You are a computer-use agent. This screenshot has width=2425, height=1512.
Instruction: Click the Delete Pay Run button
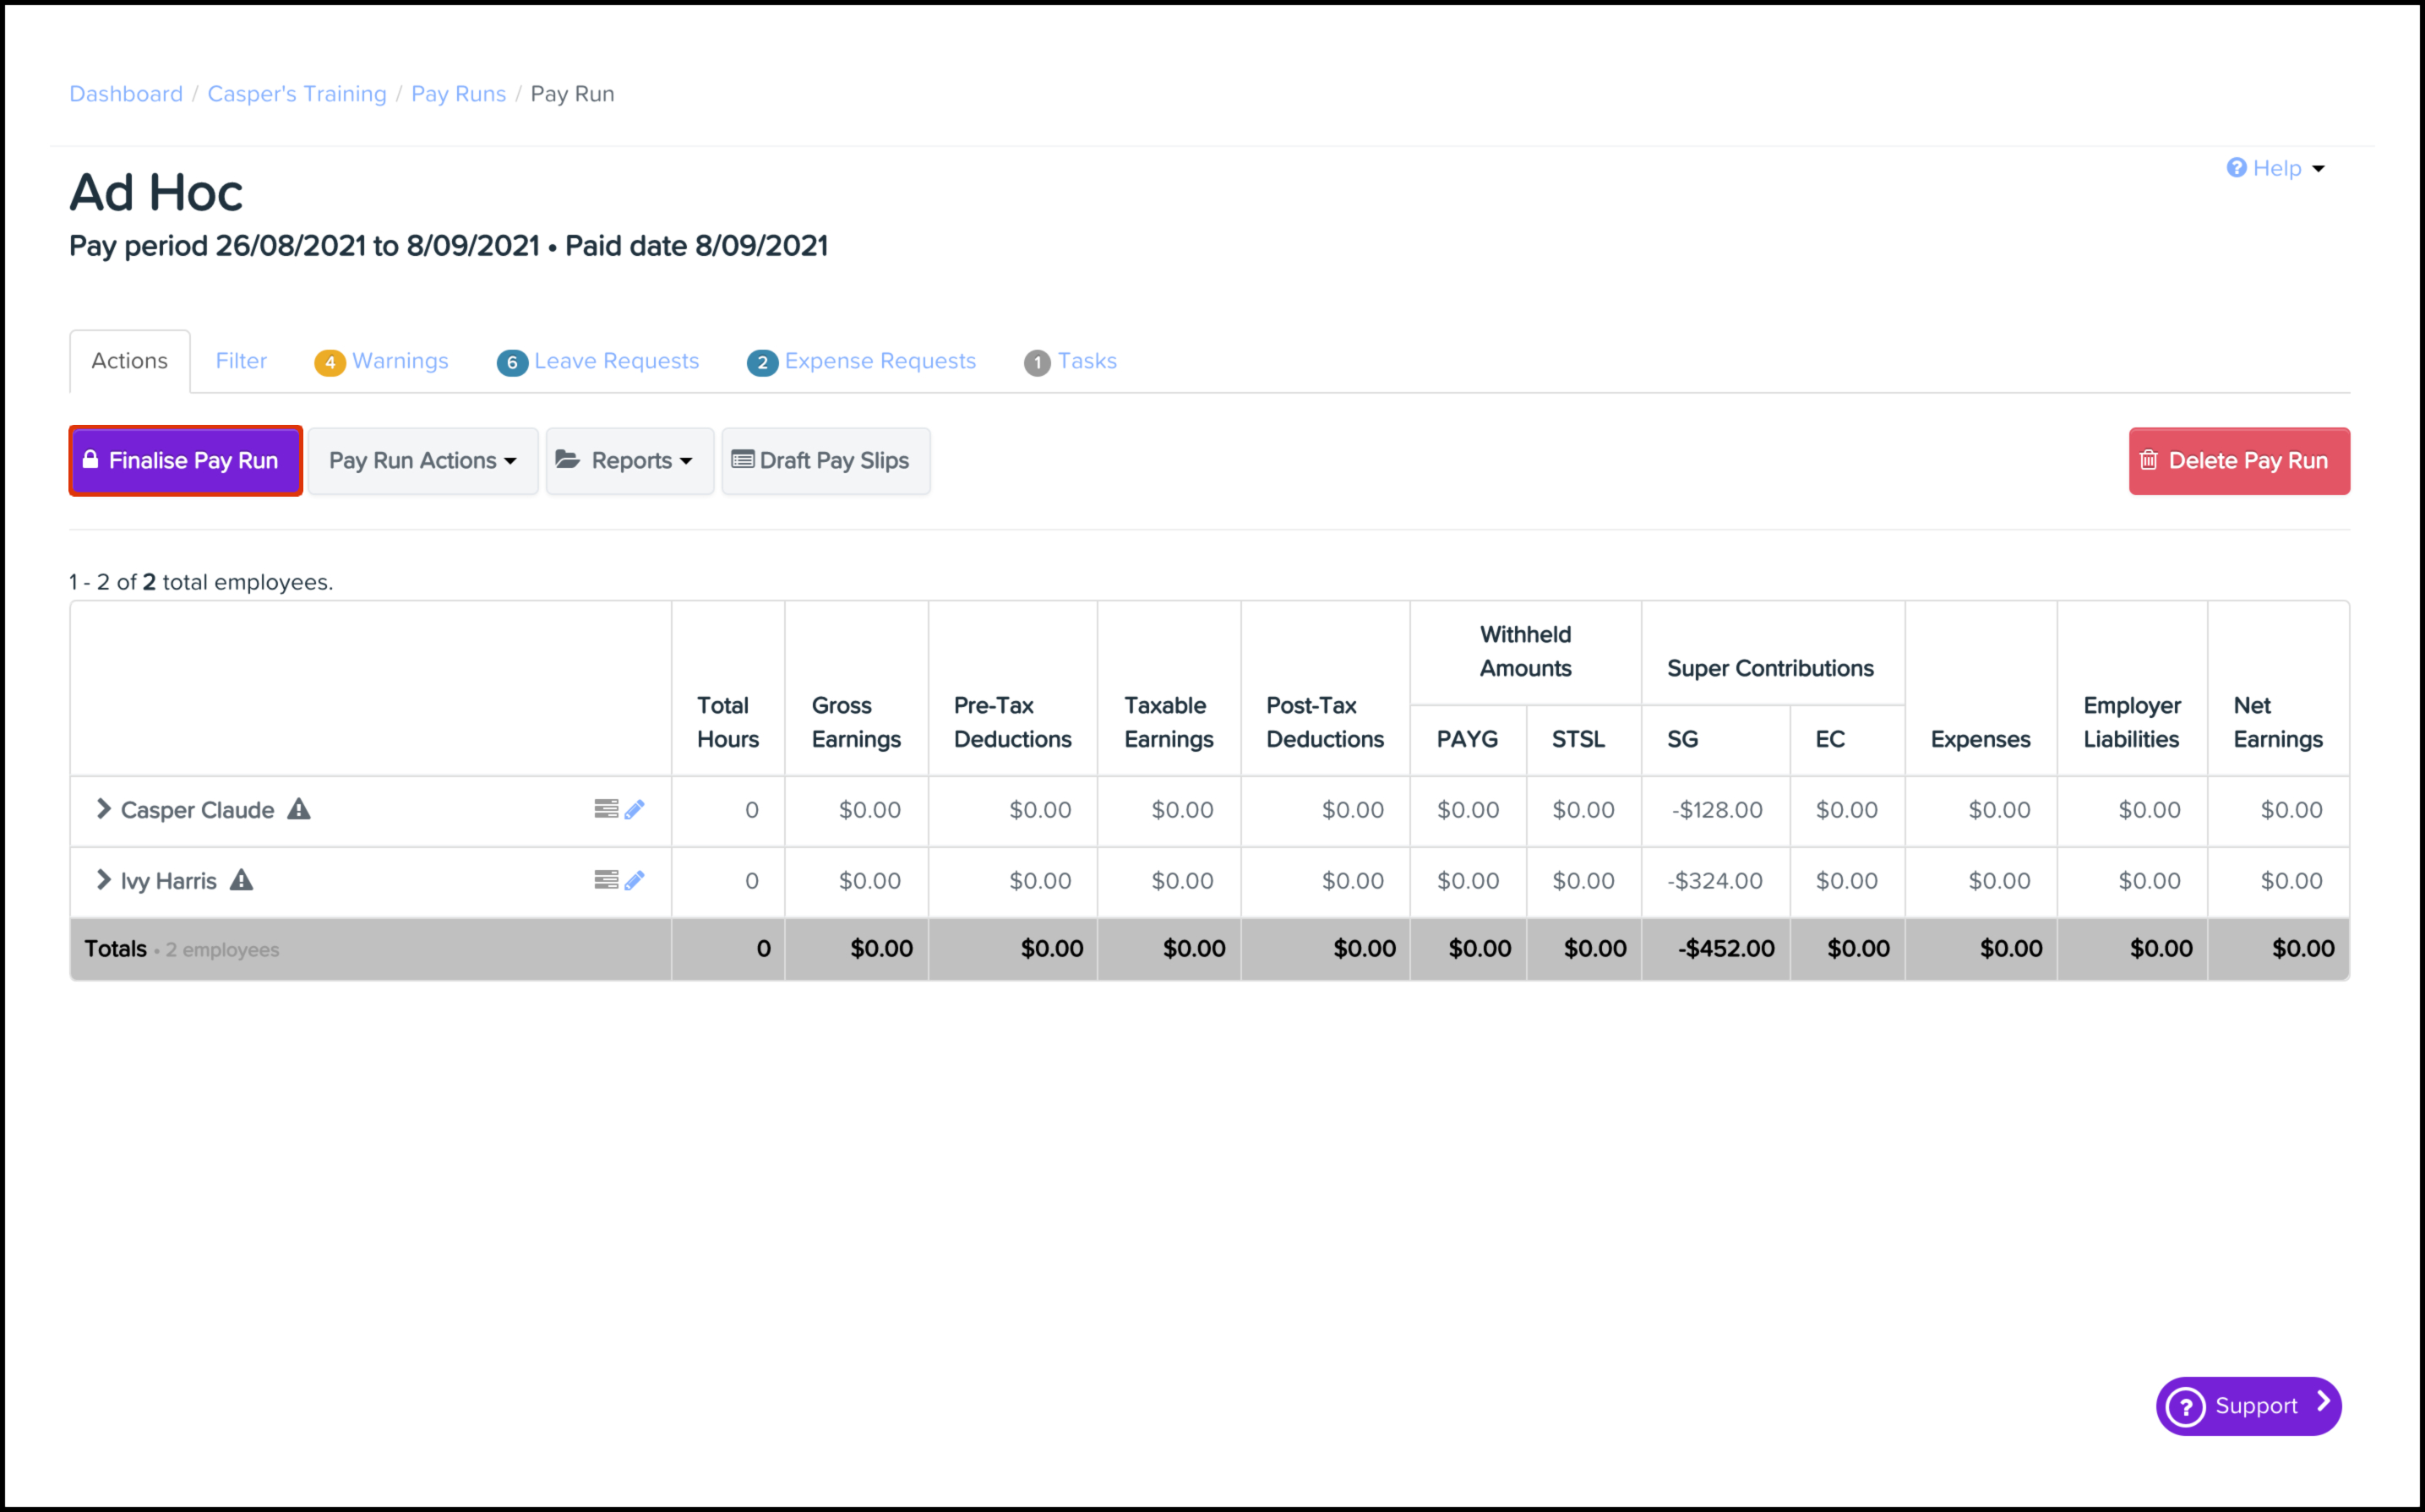click(x=2238, y=461)
